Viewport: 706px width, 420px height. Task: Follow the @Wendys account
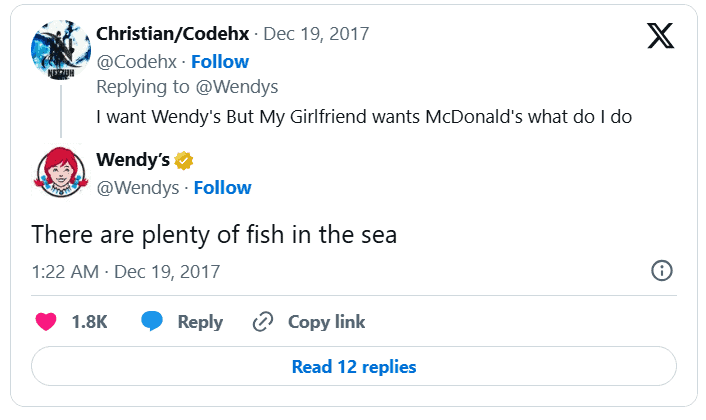[223, 187]
